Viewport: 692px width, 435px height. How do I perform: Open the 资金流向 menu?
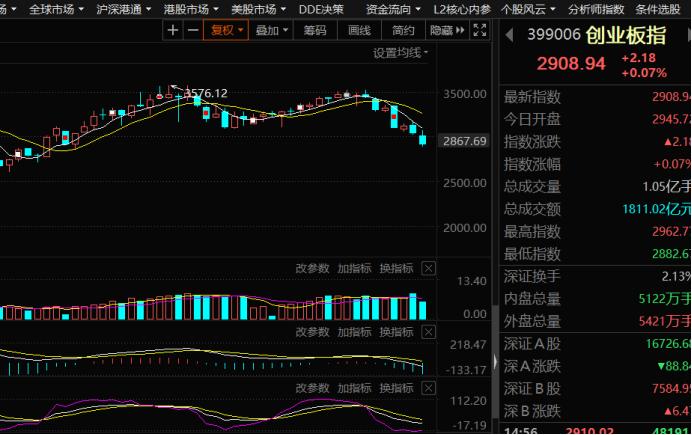(x=391, y=8)
